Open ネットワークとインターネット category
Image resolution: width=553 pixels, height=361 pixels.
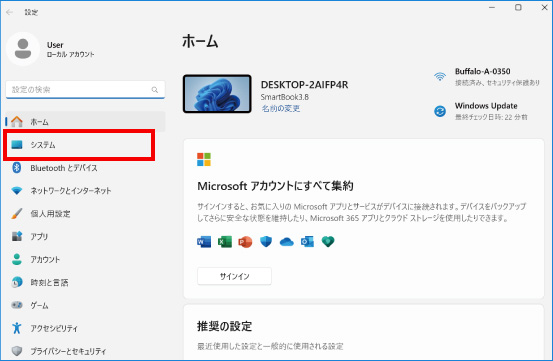[85, 191]
